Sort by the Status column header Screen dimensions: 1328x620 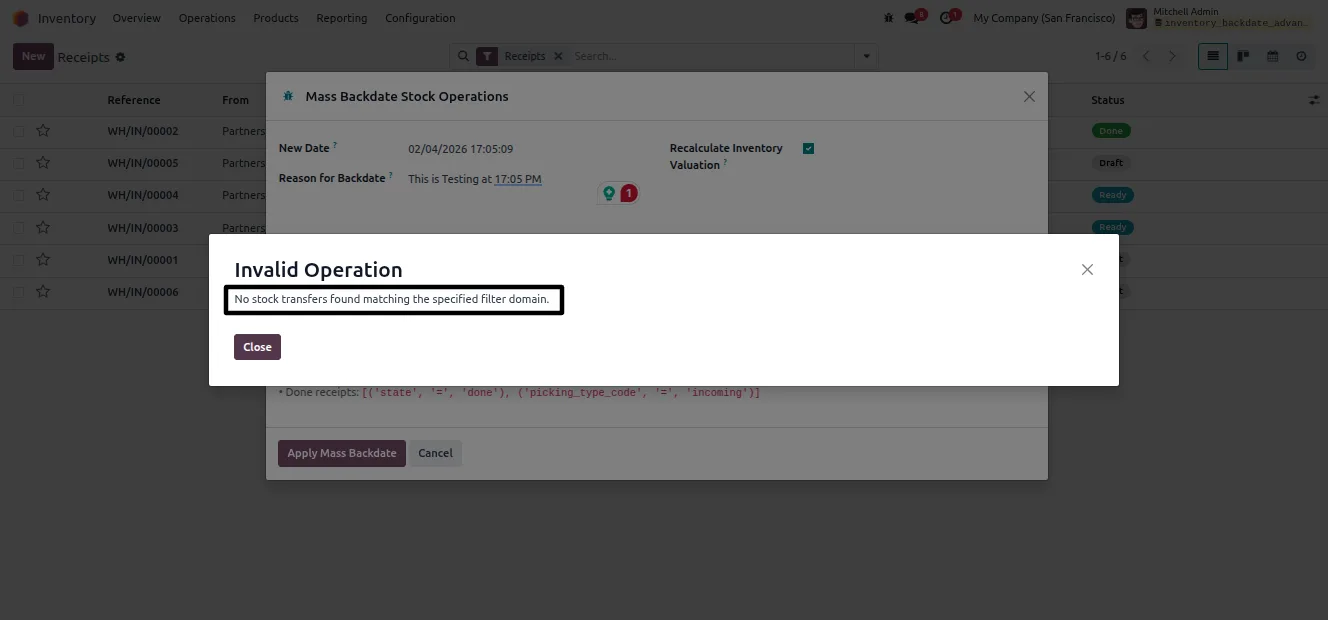1108,100
